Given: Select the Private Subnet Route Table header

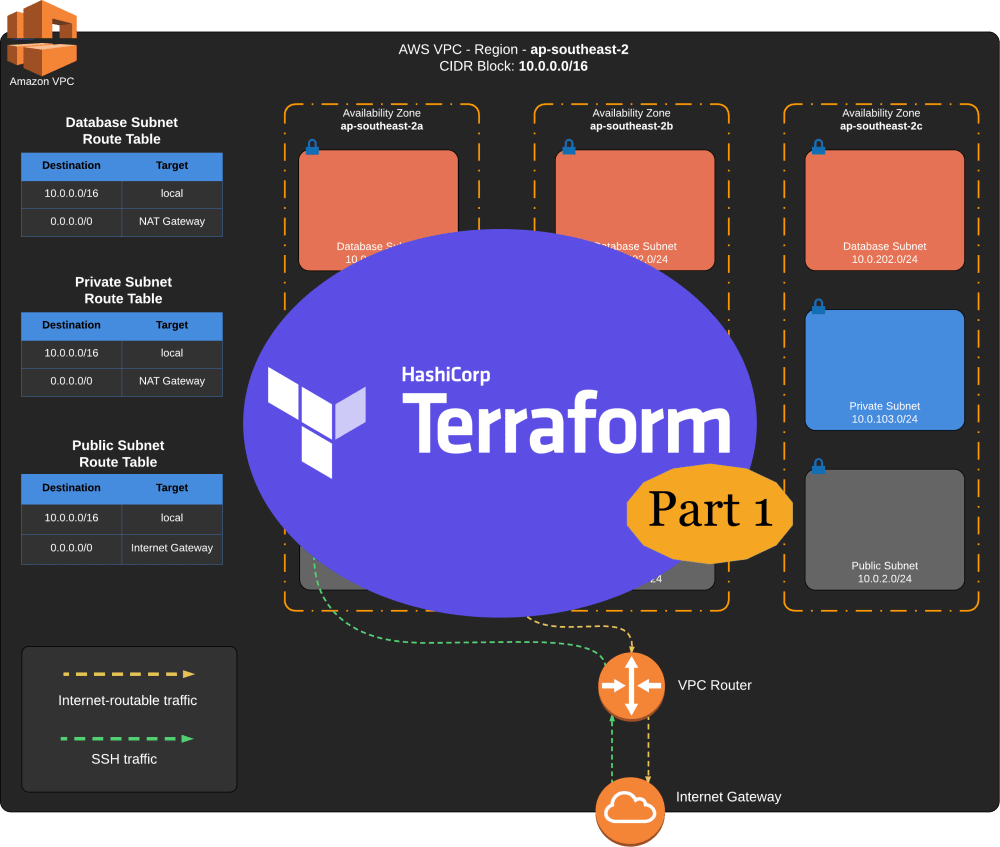Looking at the screenshot, I should 123,290.
